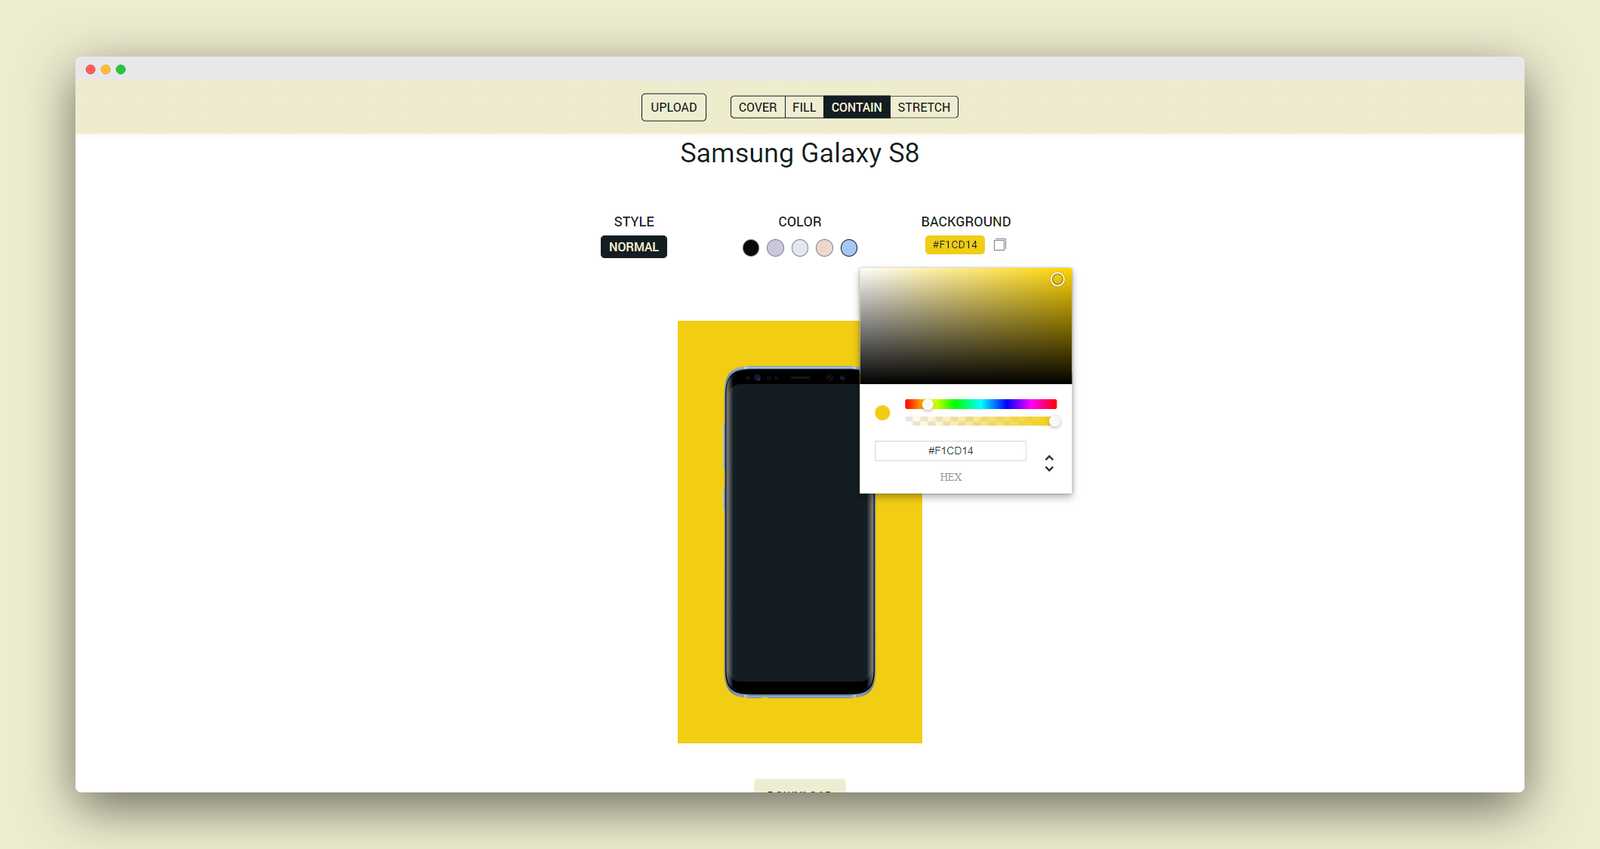The width and height of the screenshot is (1600, 849).
Task: Click the COLOR section label
Action: [800, 222]
